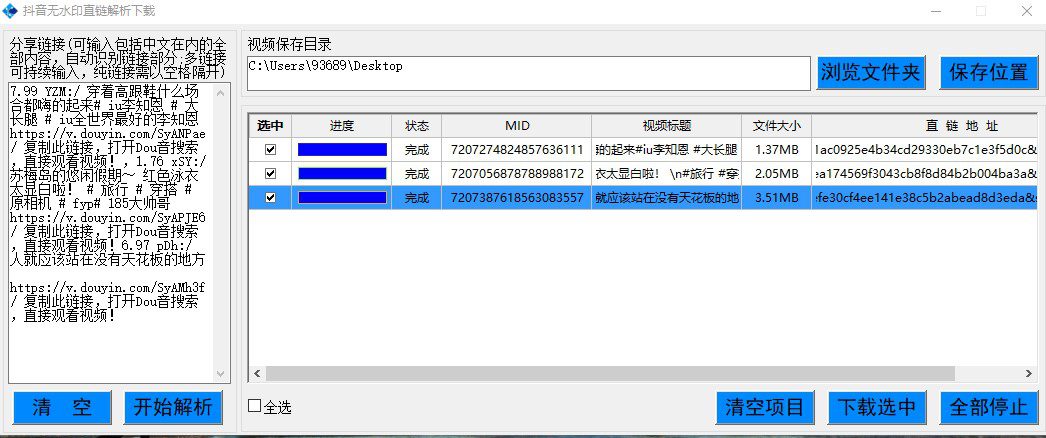Click progress bar of the 1.37MB row

(342, 150)
